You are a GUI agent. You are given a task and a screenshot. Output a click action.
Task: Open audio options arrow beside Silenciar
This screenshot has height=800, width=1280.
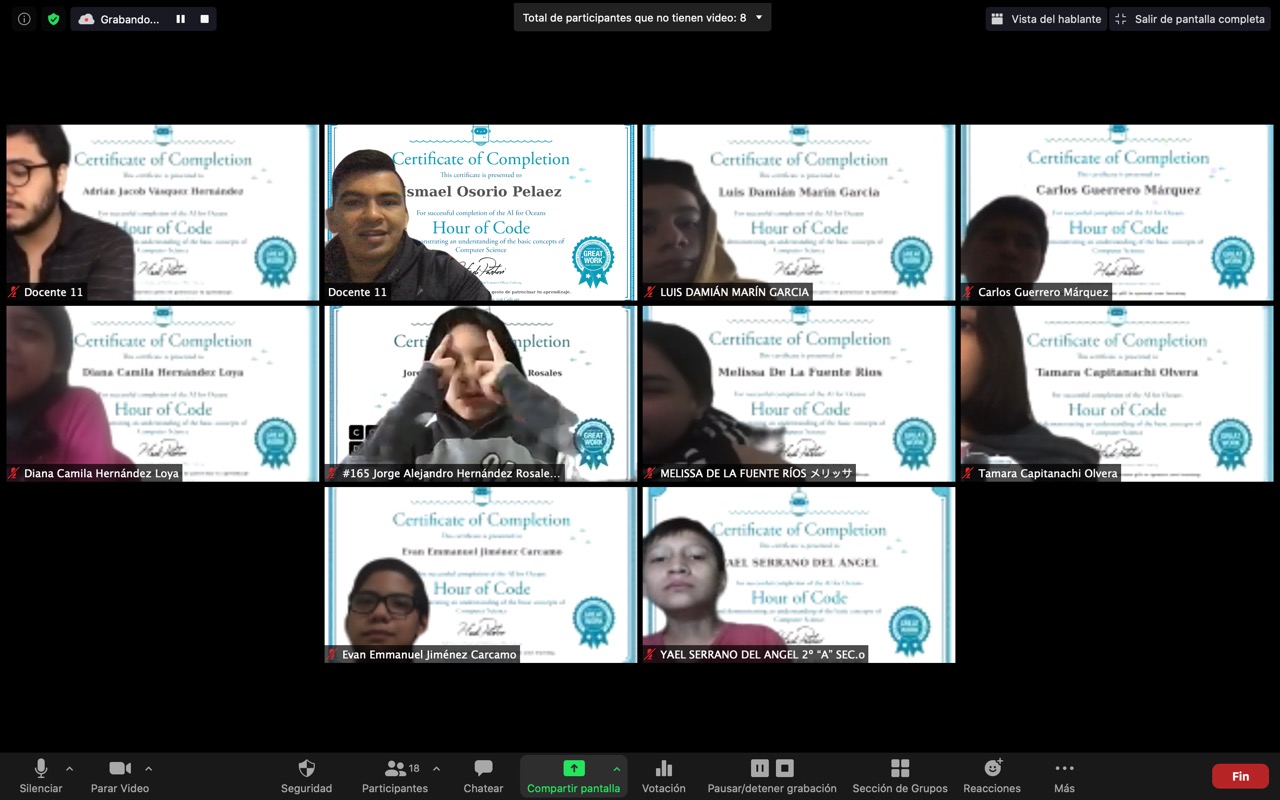pyautogui.click(x=69, y=769)
